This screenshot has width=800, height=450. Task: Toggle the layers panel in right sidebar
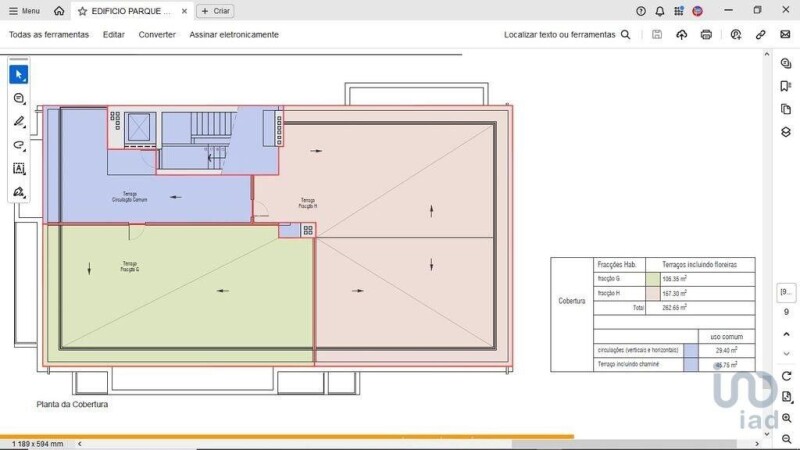tap(786, 132)
